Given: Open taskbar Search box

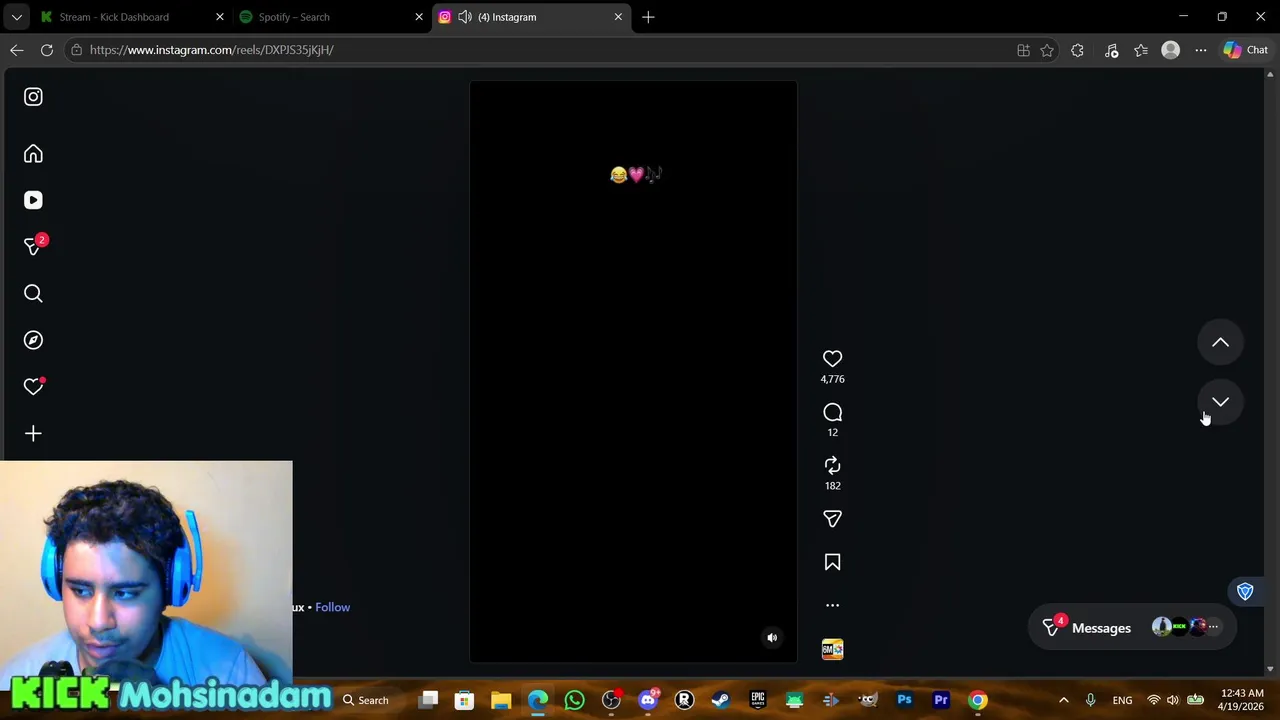Looking at the screenshot, I should (x=366, y=700).
